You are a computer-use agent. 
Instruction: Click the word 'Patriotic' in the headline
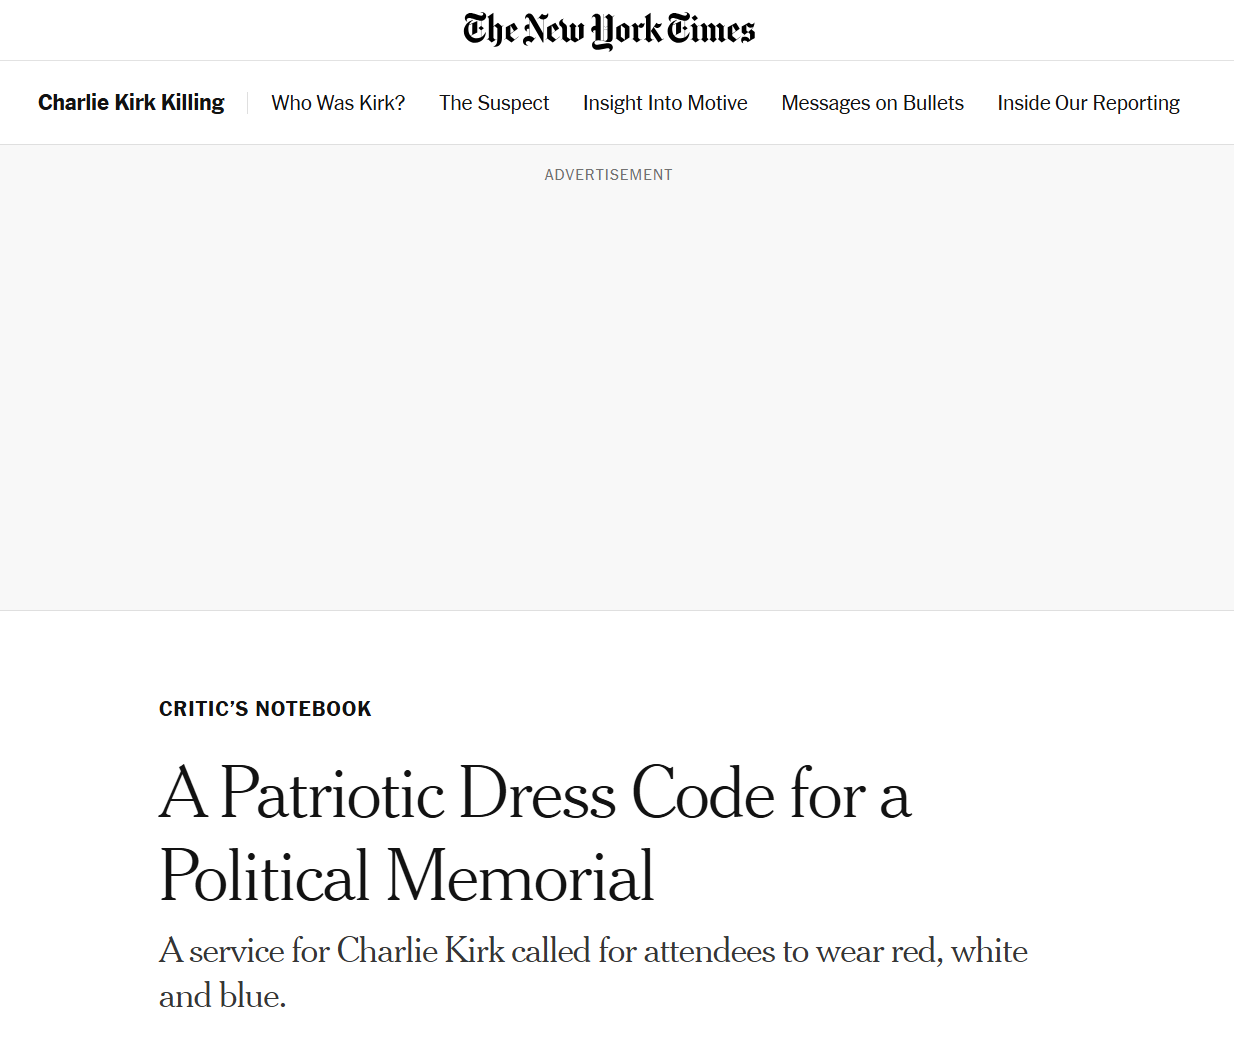pyautogui.click(x=332, y=794)
